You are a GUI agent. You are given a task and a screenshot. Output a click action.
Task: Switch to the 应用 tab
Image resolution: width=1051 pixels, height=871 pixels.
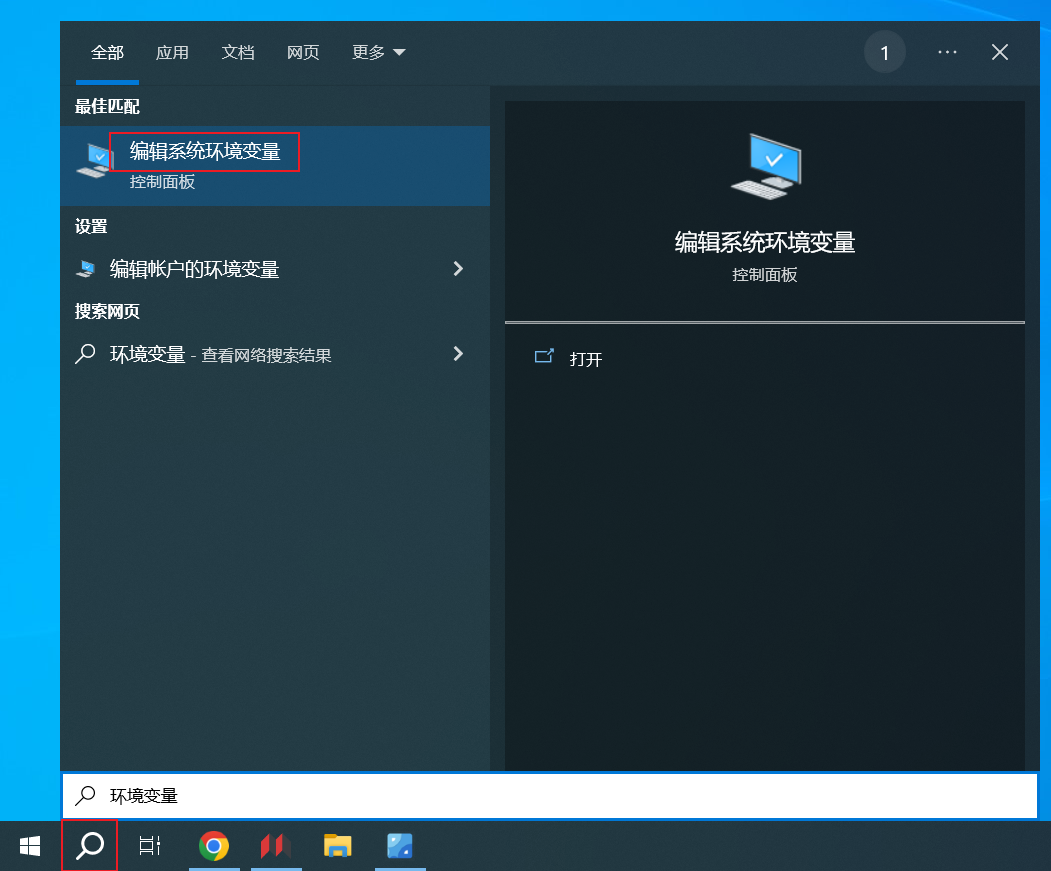[x=172, y=52]
